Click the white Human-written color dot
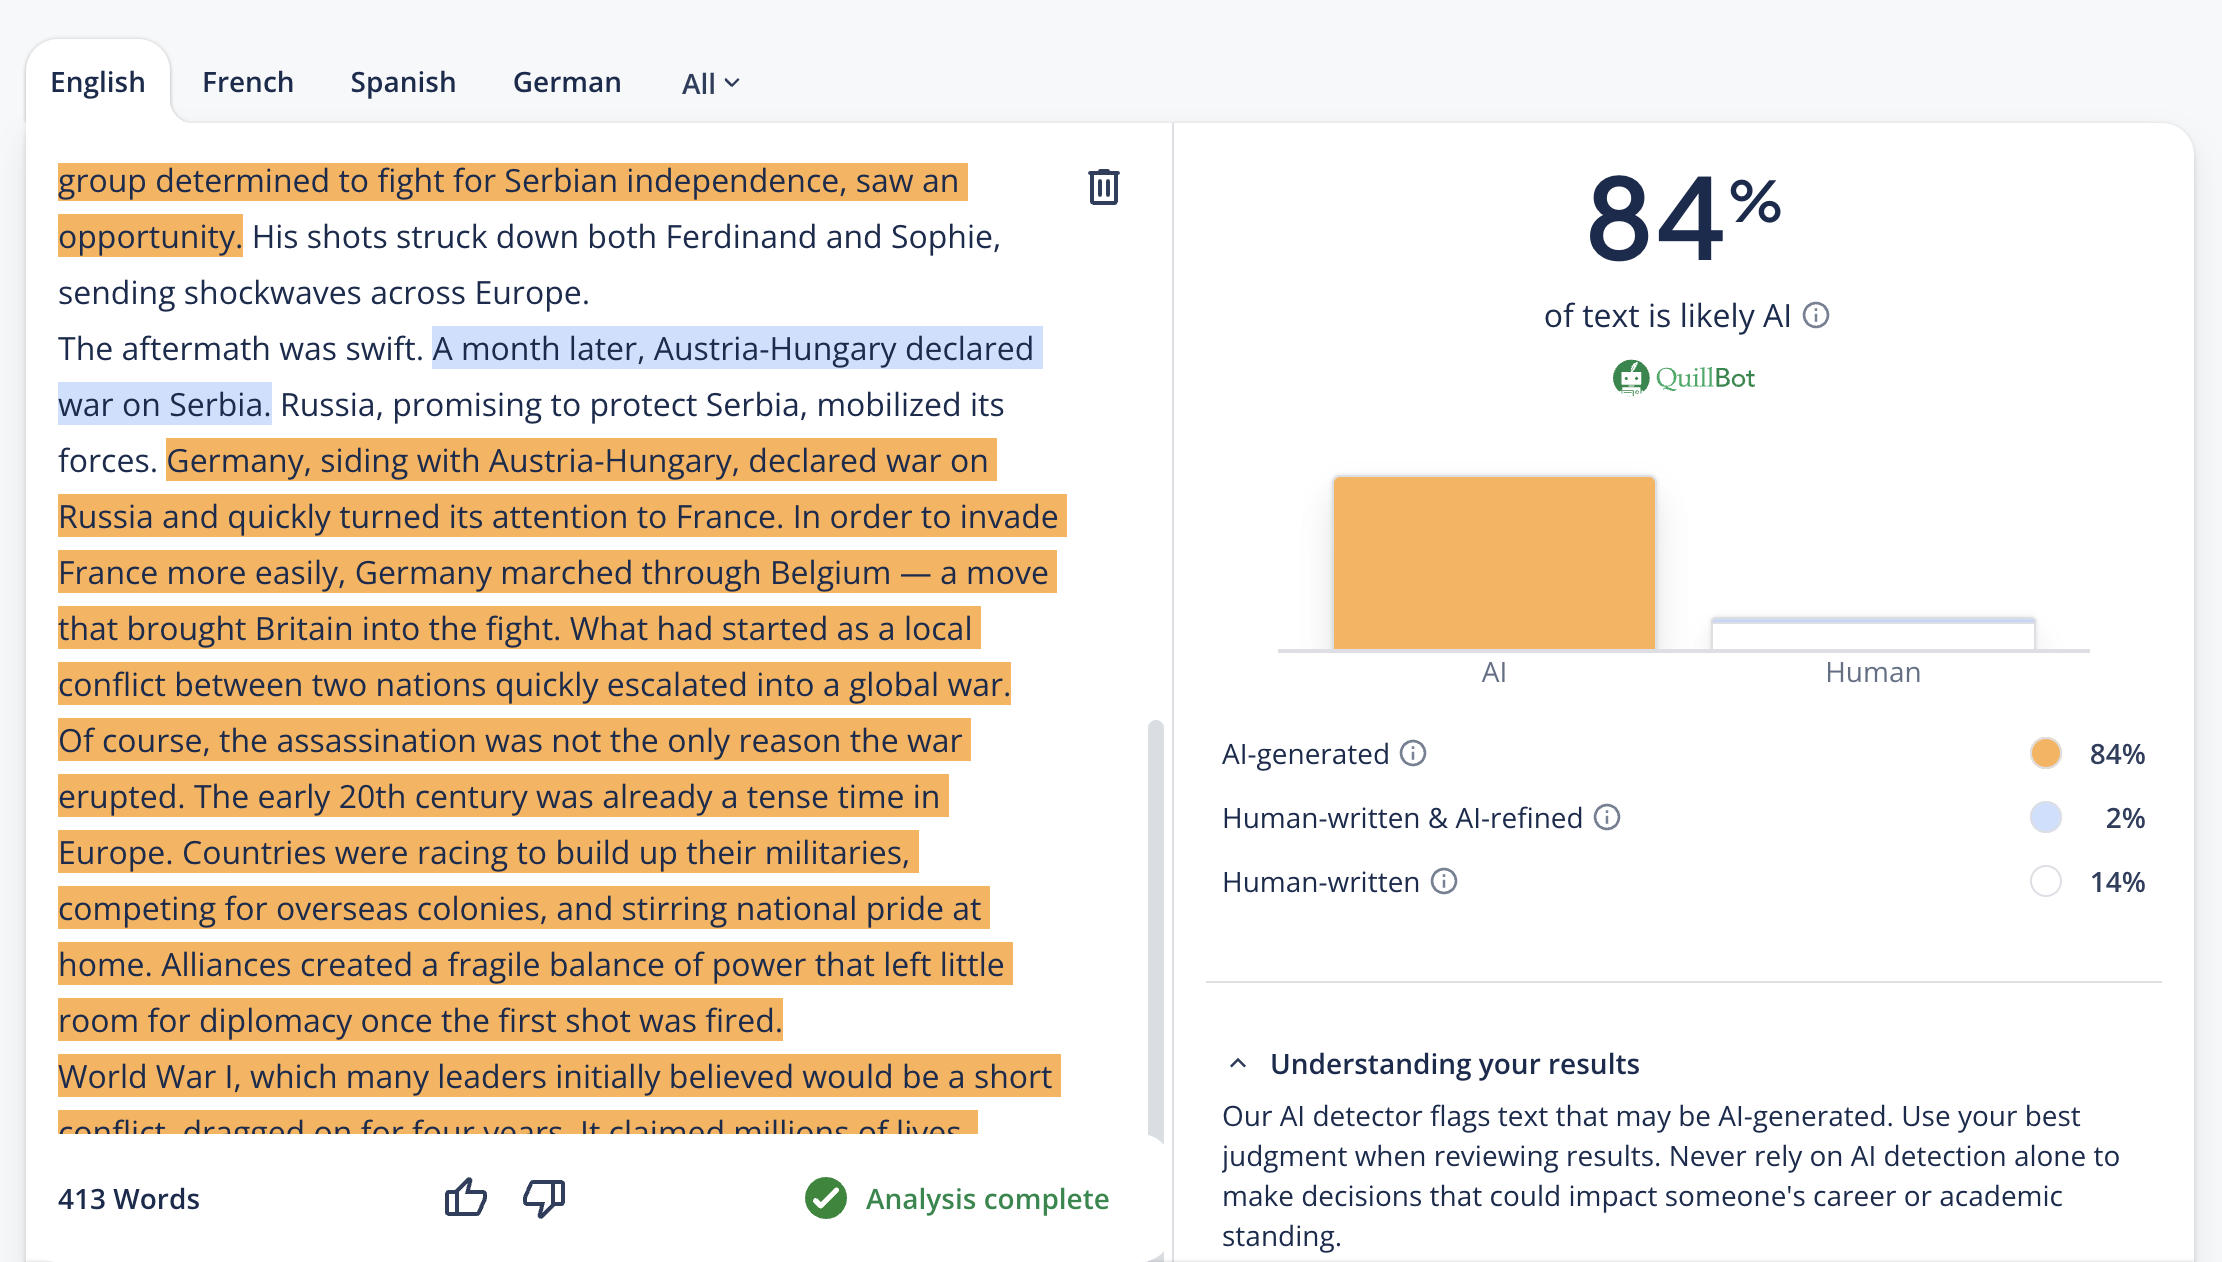 2045,881
